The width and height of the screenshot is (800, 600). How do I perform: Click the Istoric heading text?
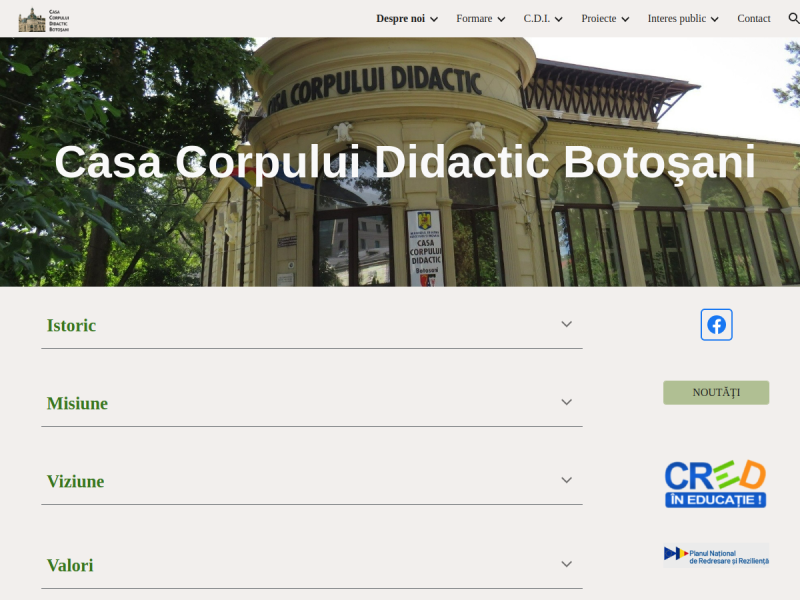coord(71,325)
